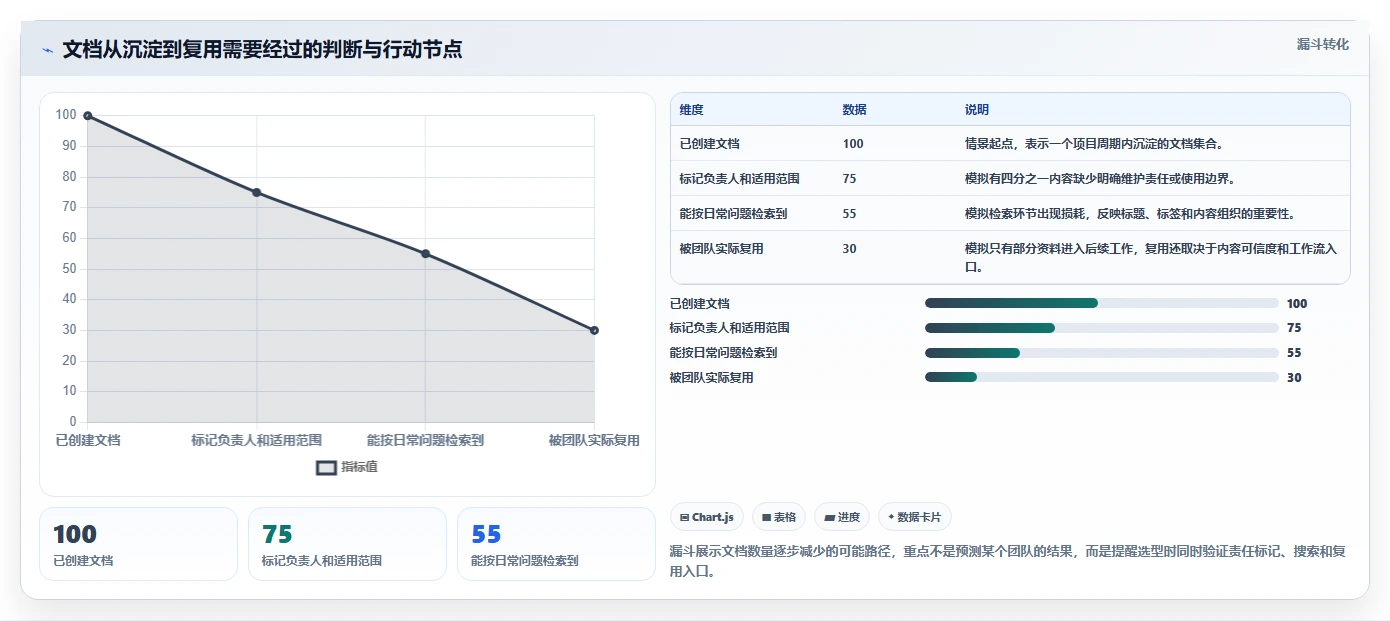
Task: Click the 已创建文档 label in the progress list
Action: pyautogui.click(x=699, y=303)
